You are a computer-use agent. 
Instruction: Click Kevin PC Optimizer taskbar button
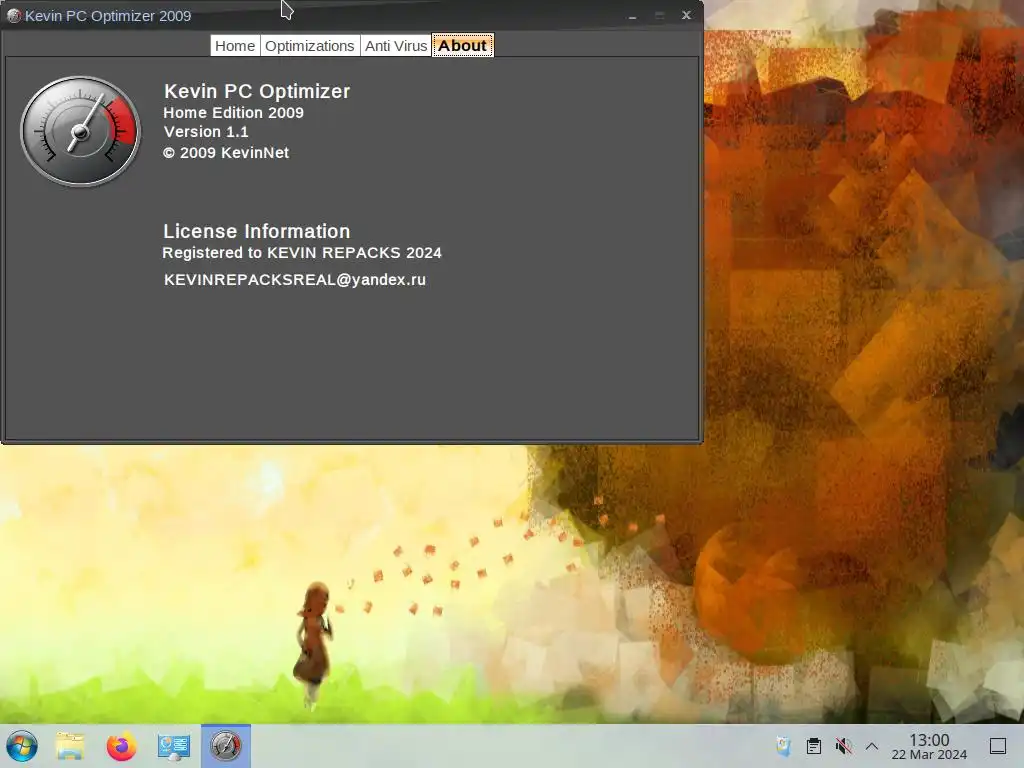coord(225,746)
